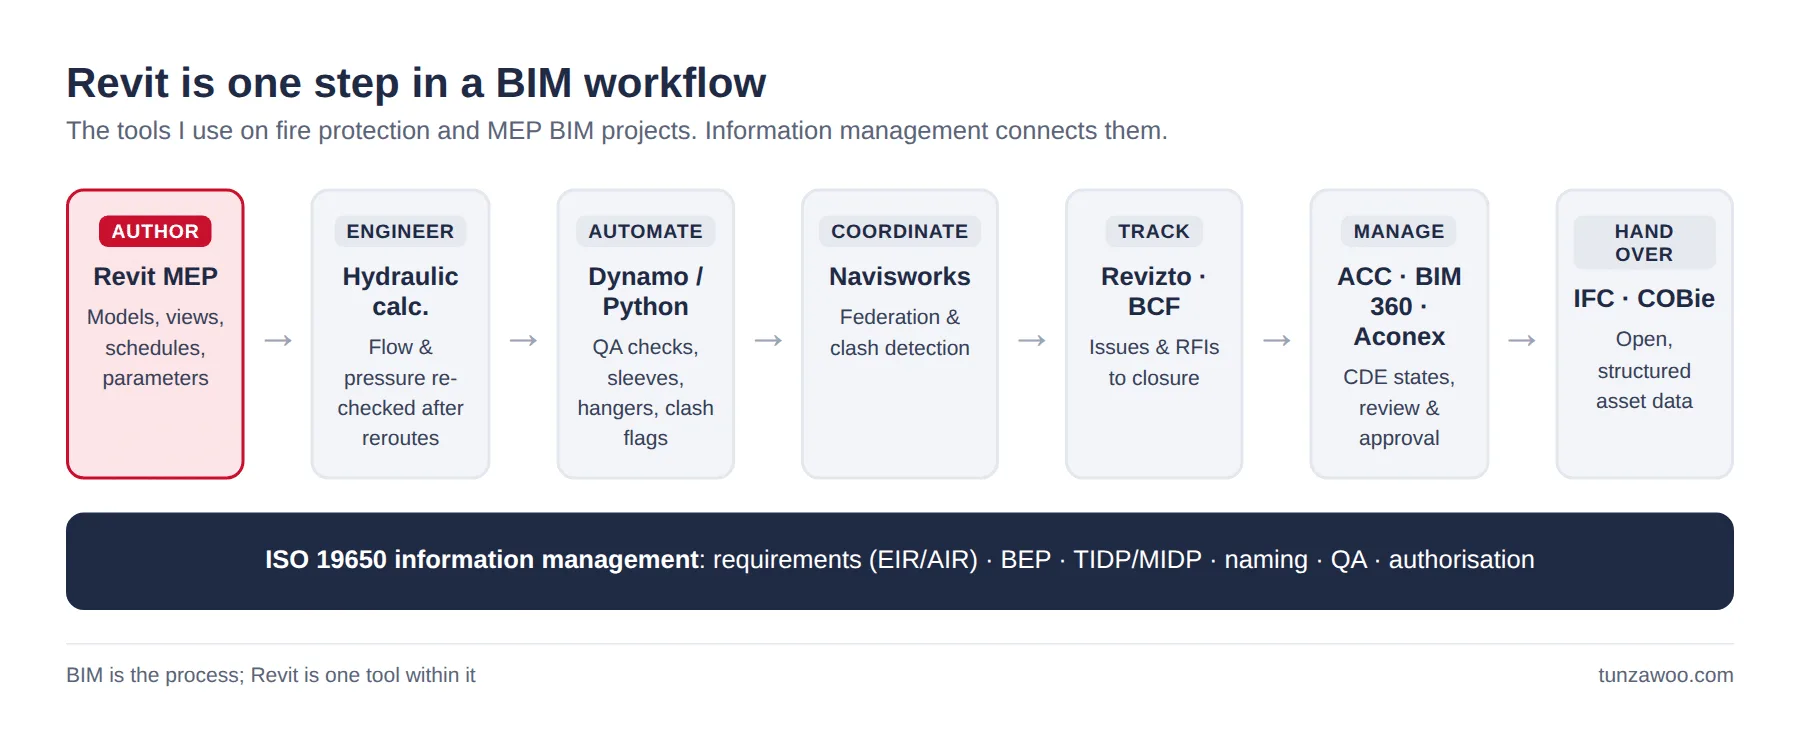Select the TRACK badge

(x=1154, y=231)
